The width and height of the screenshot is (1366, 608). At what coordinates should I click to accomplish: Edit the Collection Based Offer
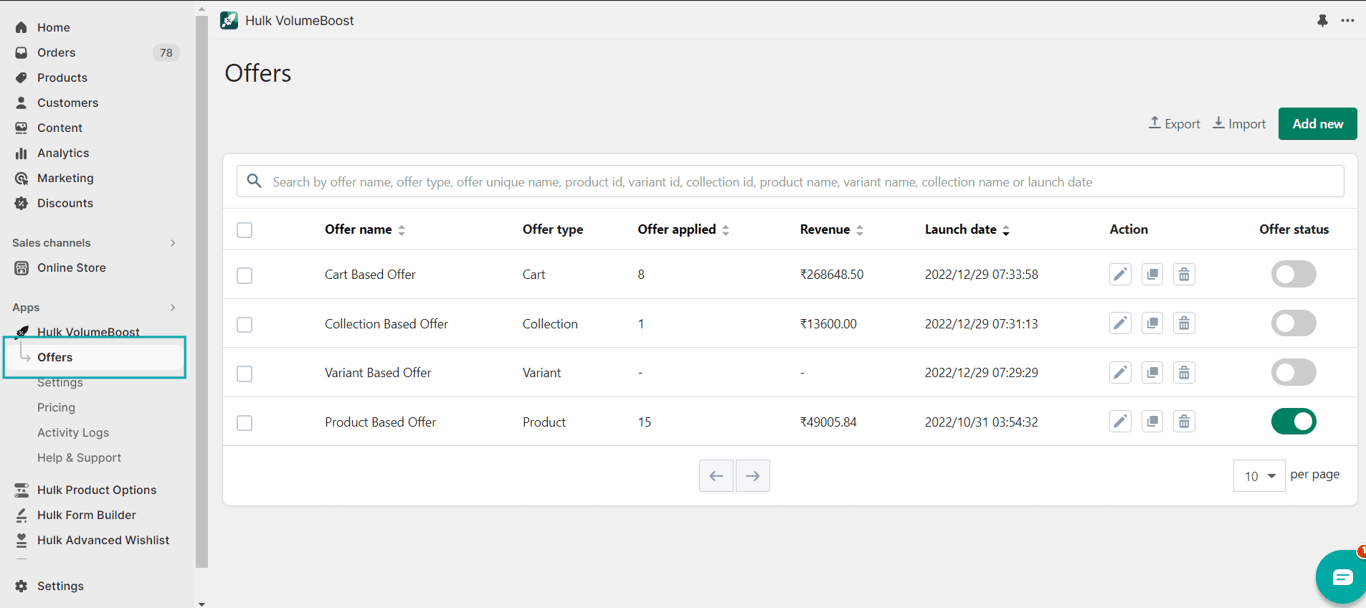pos(1120,323)
